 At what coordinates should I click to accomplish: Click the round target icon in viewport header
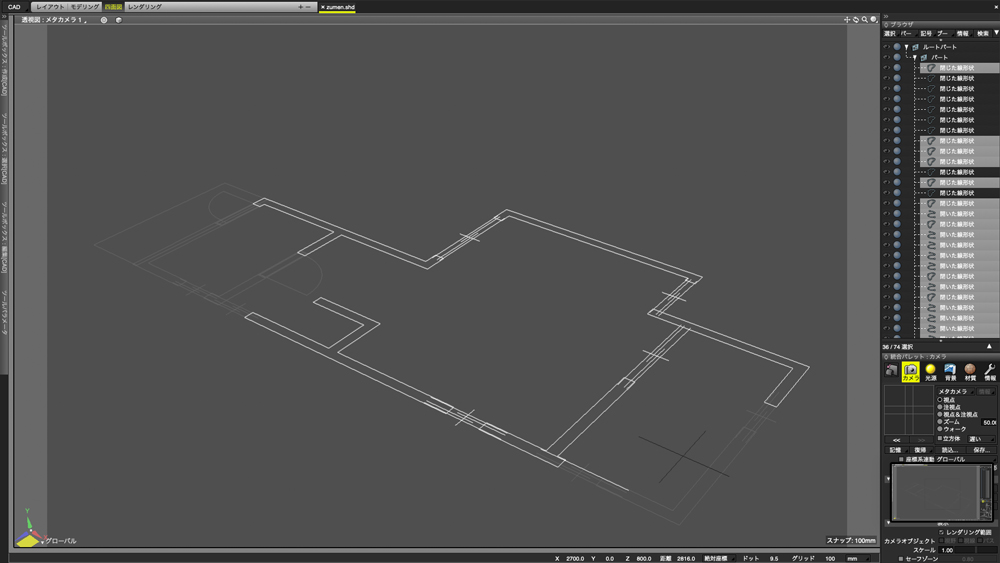[x=104, y=20]
